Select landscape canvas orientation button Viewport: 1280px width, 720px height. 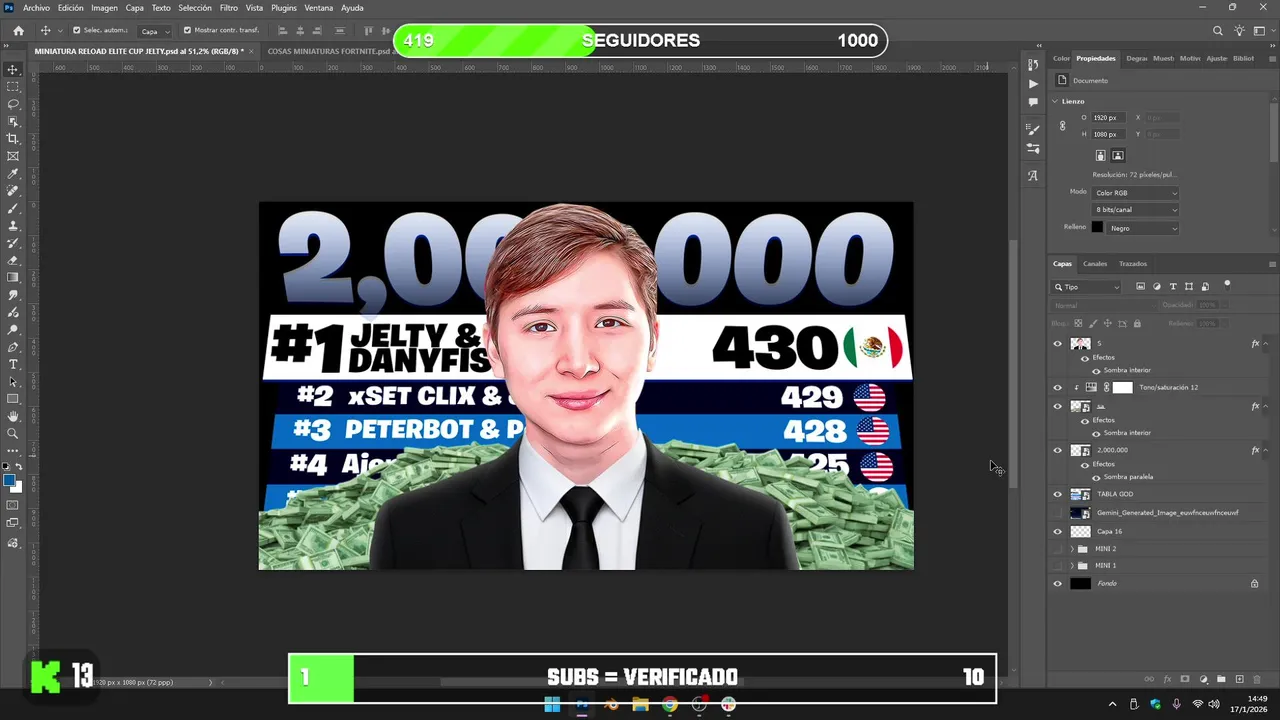point(1118,156)
